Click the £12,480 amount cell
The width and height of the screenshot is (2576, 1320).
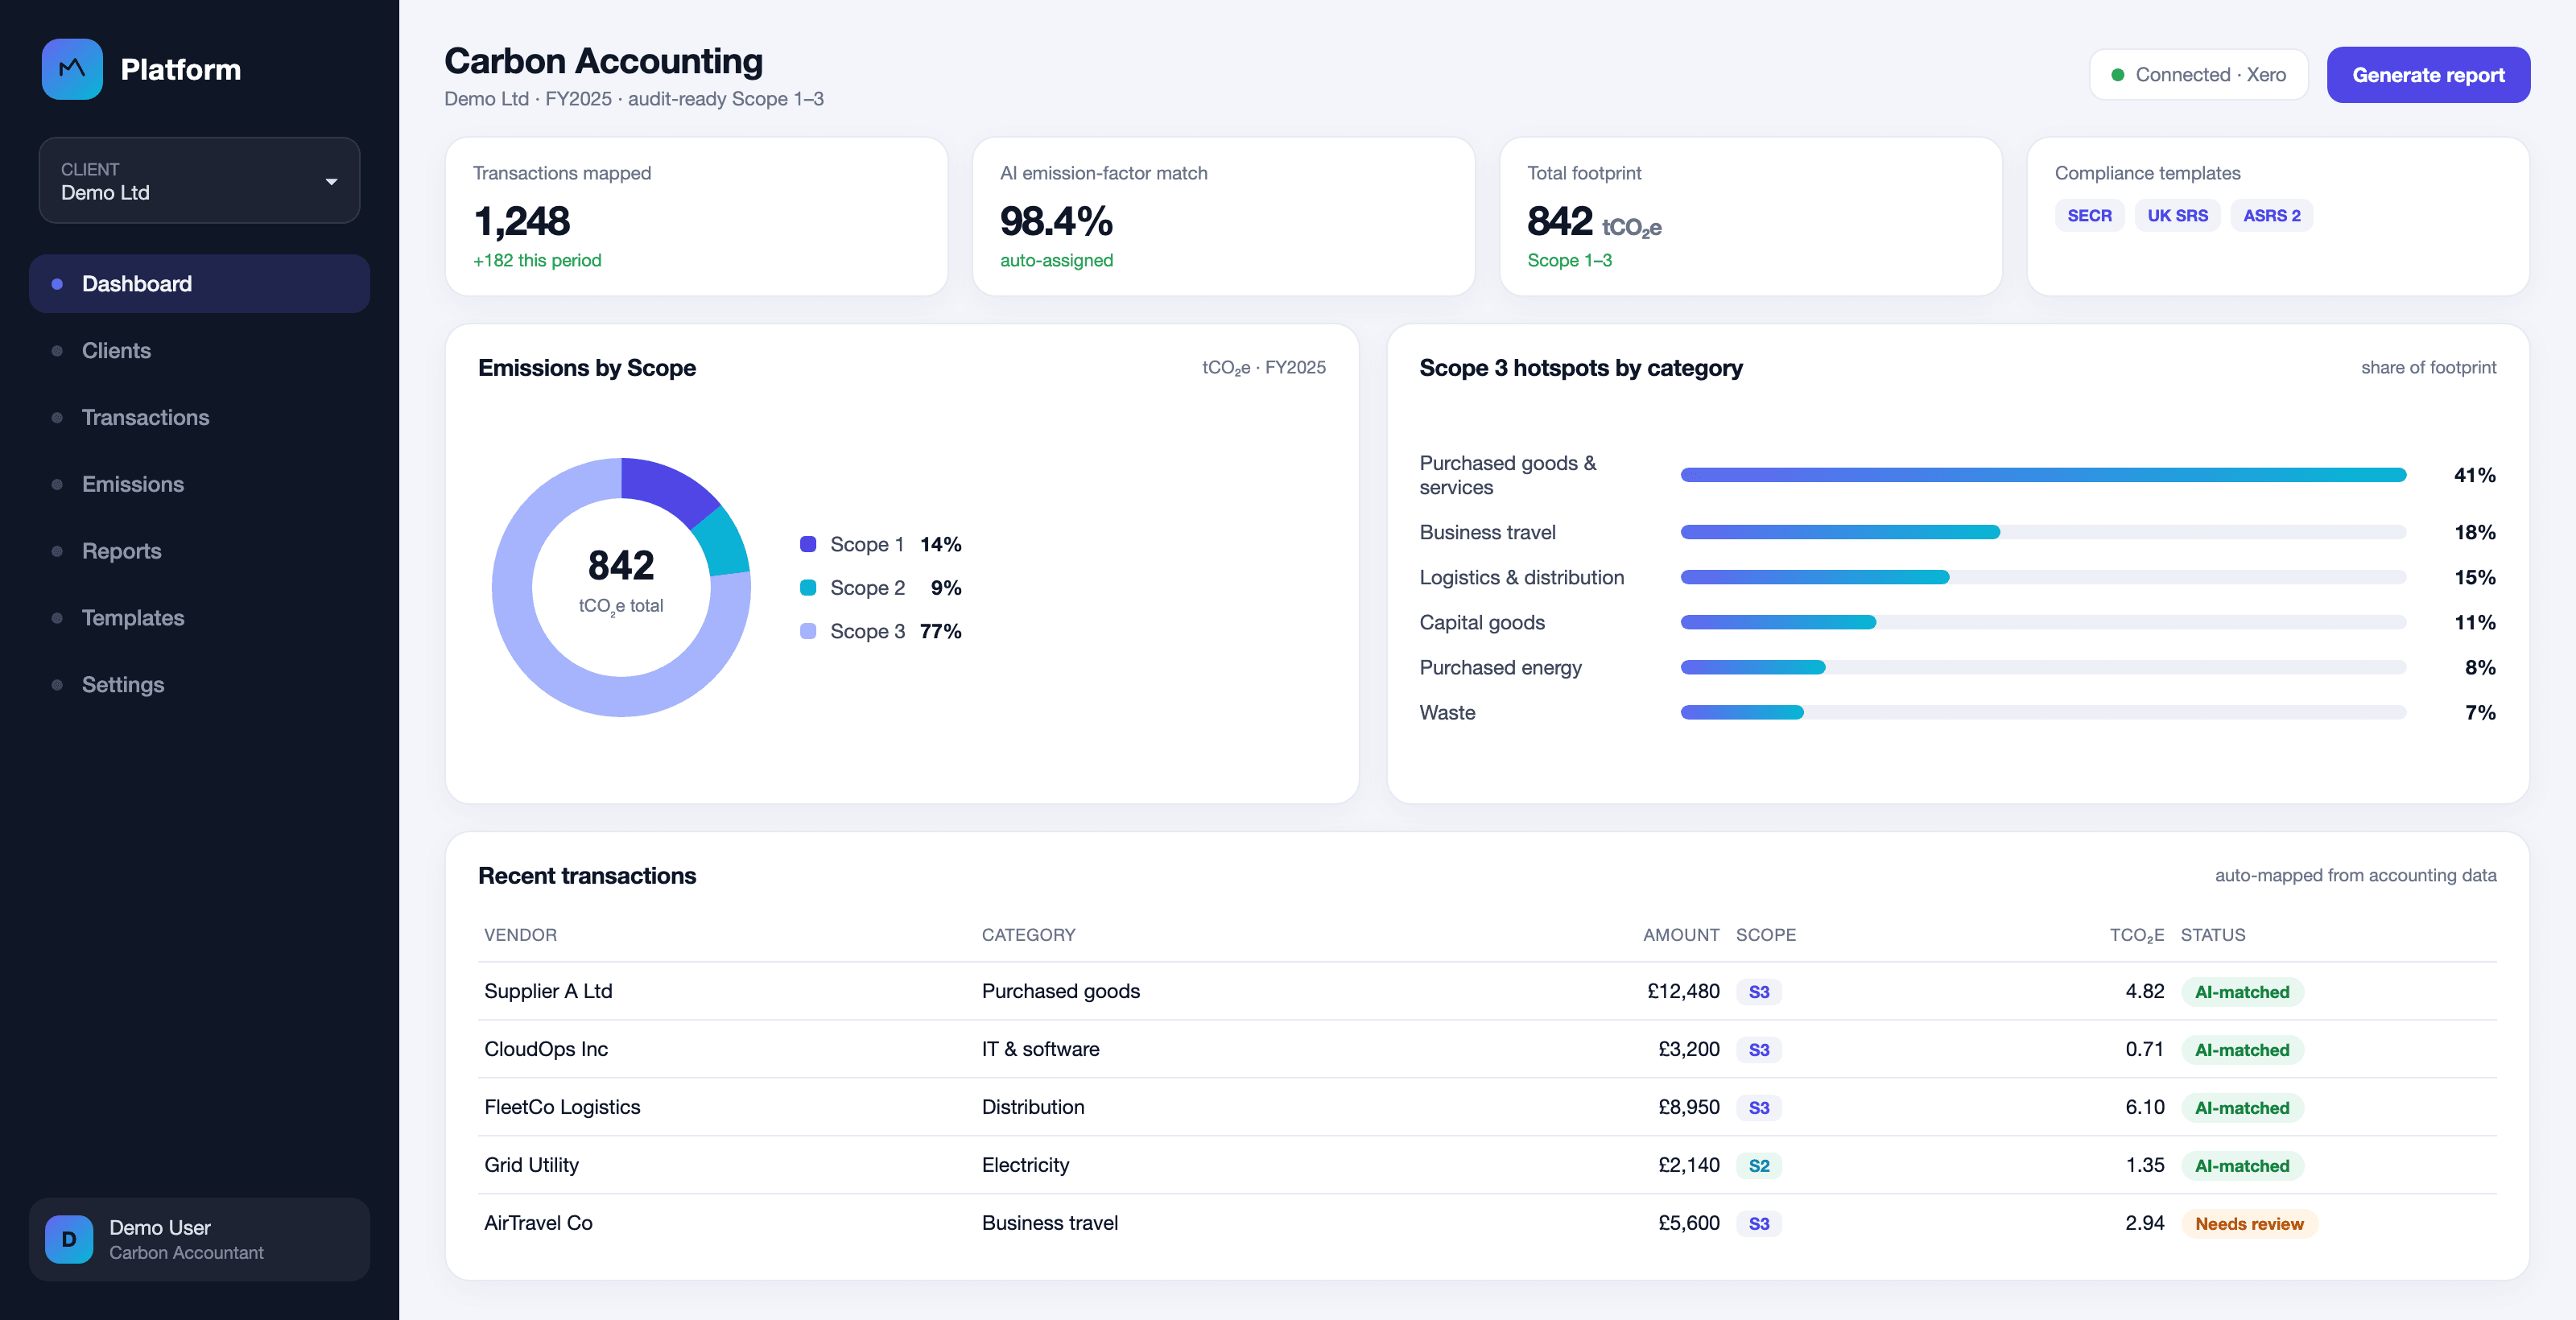tap(1683, 991)
